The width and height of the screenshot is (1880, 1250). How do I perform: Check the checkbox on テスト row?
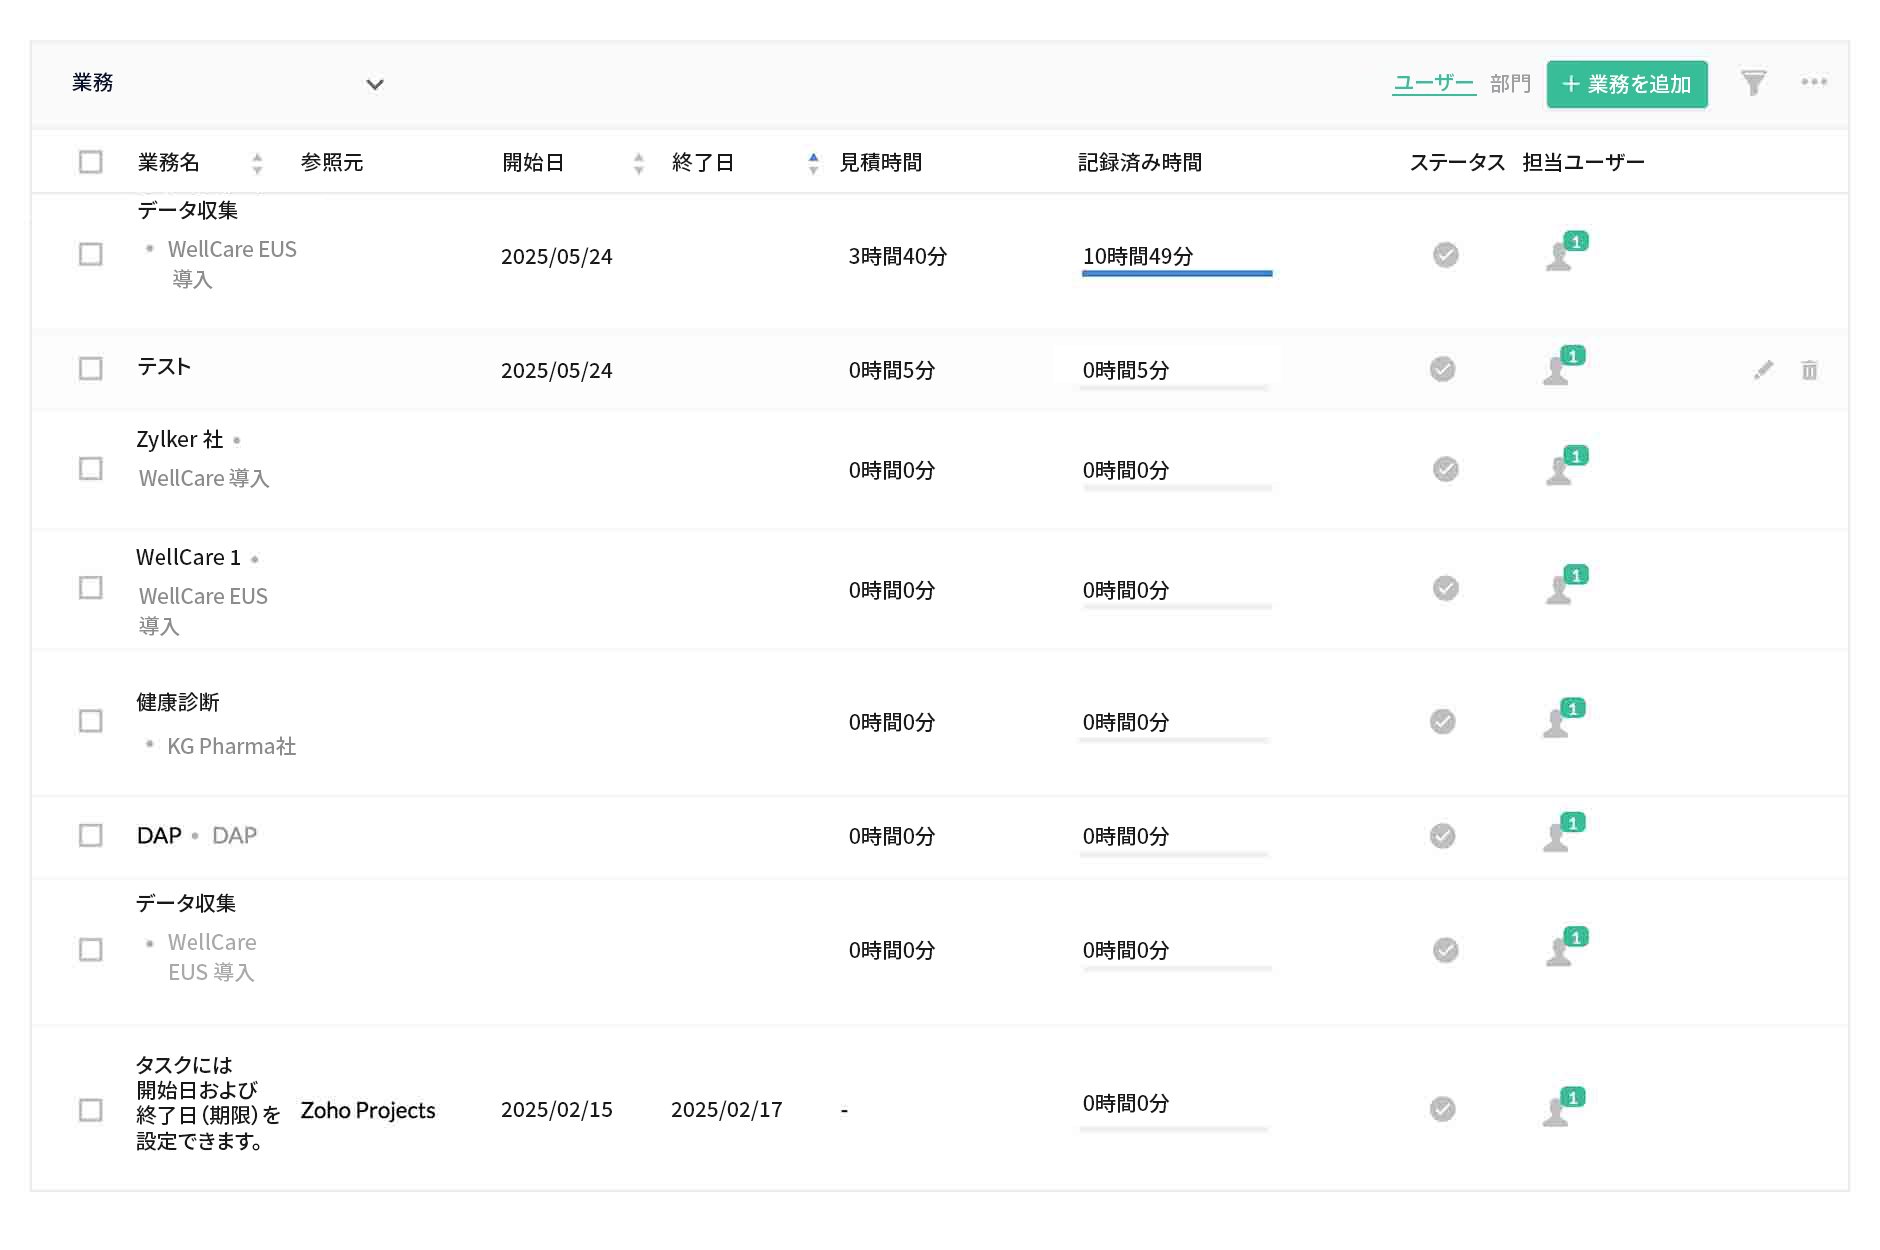pyautogui.click(x=90, y=368)
